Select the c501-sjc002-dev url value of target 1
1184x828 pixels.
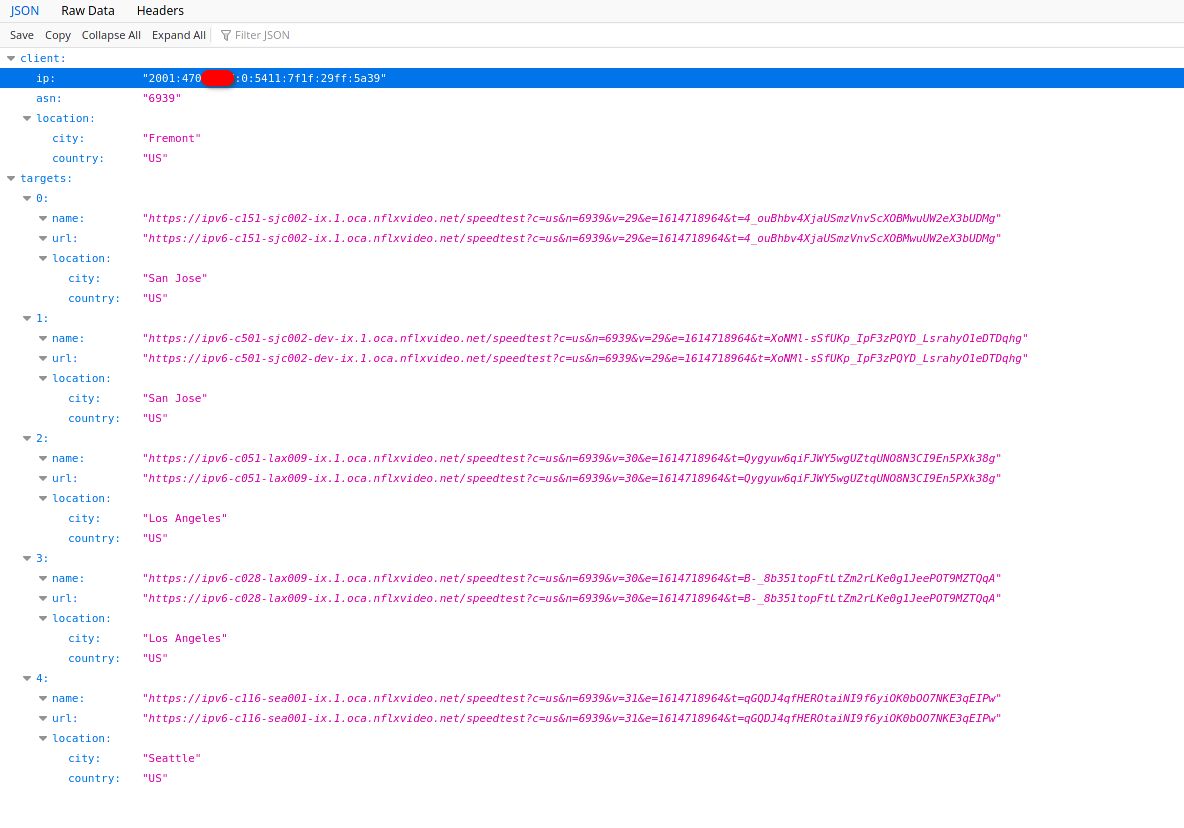tap(585, 359)
